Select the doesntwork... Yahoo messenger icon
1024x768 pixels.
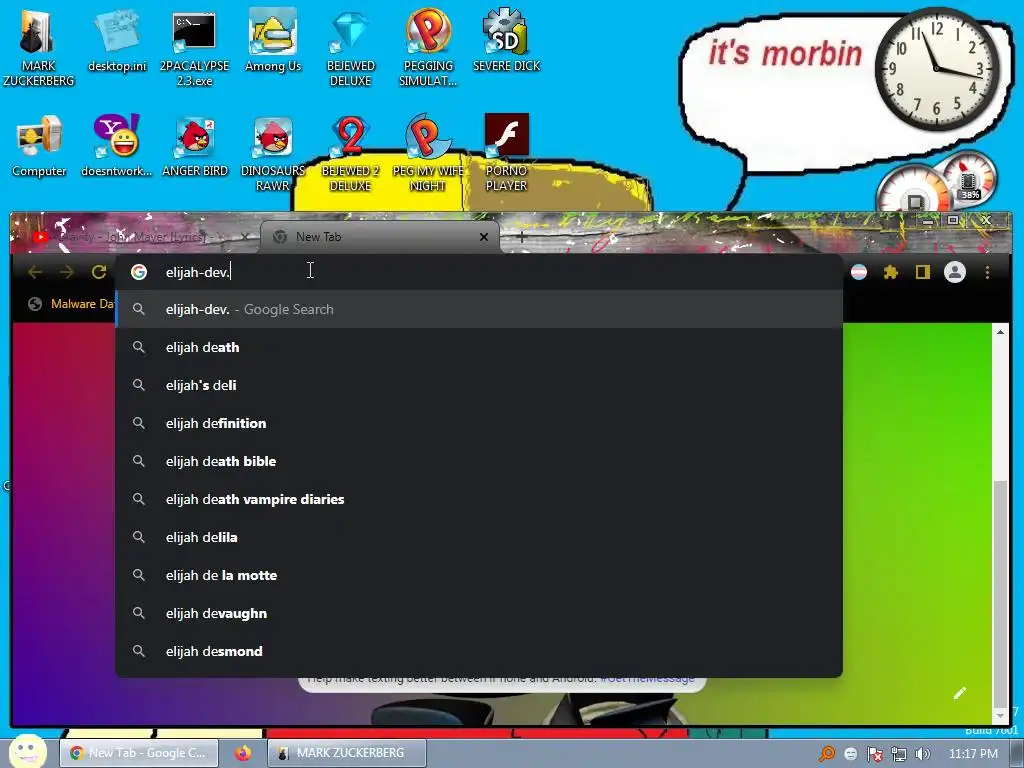click(x=116, y=145)
